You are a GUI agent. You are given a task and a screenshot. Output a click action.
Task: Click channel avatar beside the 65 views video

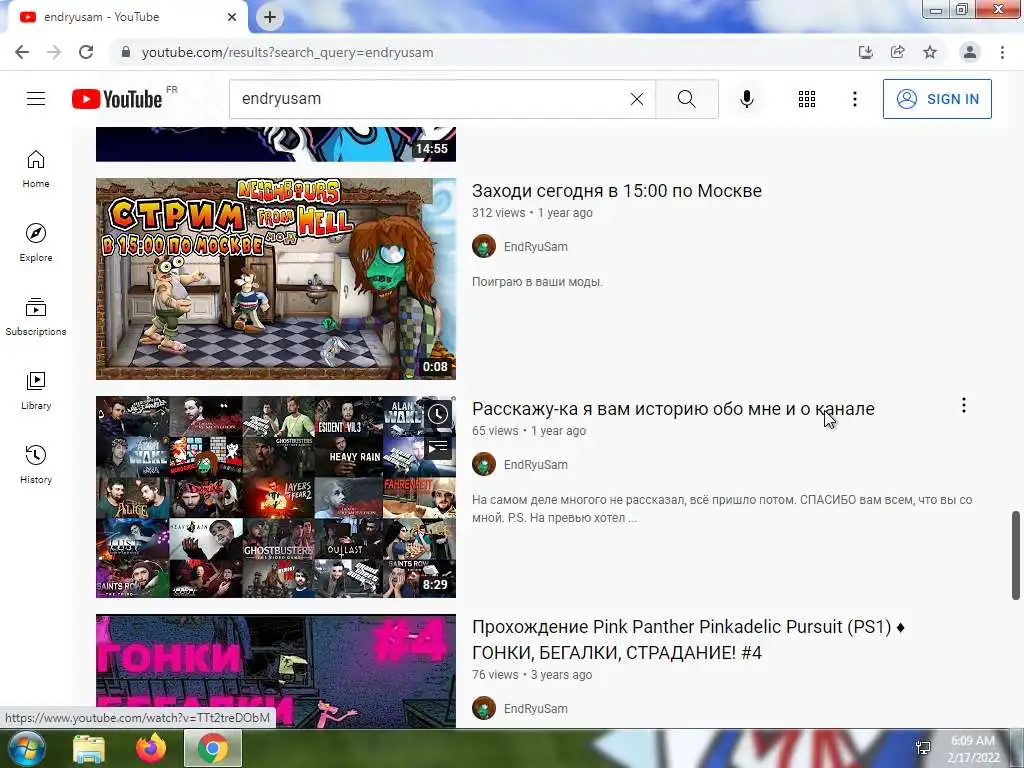pyautogui.click(x=484, y=464)
